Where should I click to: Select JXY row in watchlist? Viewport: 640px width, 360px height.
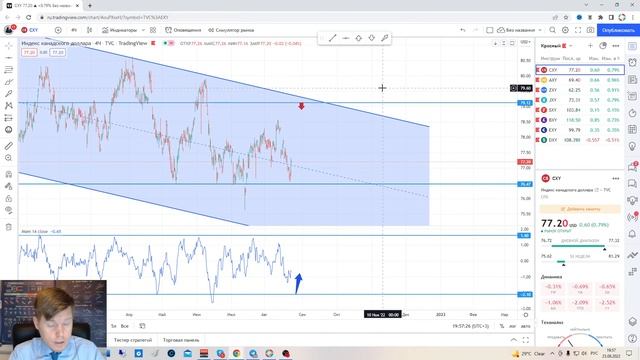pyautogui.click(x=580, y=100)
